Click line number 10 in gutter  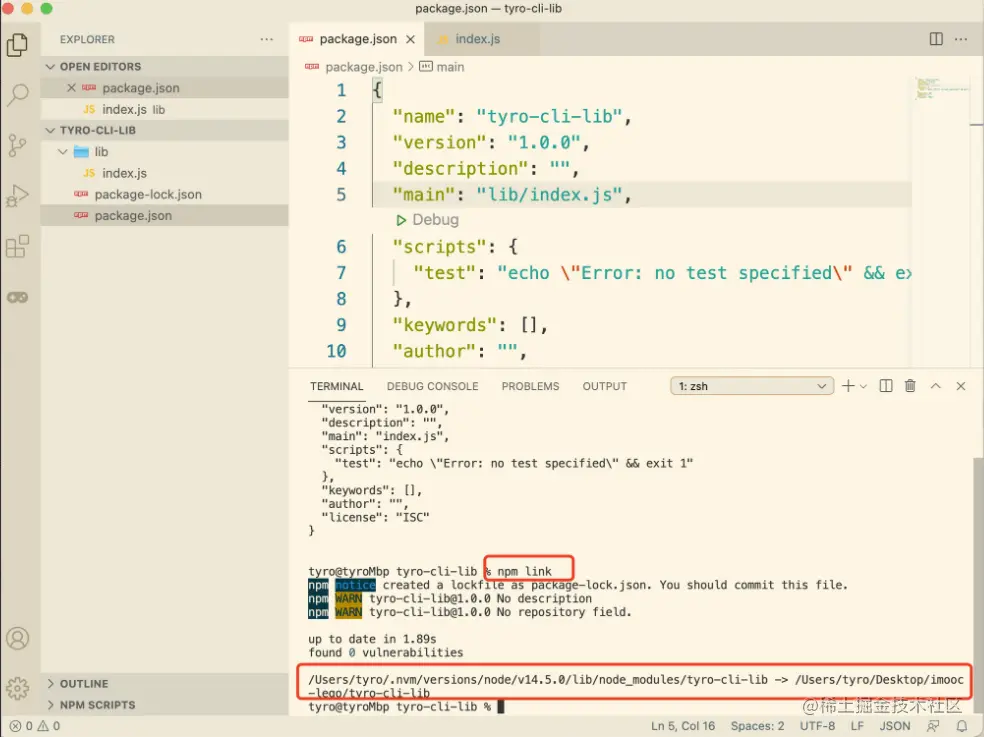pos(336,351)
